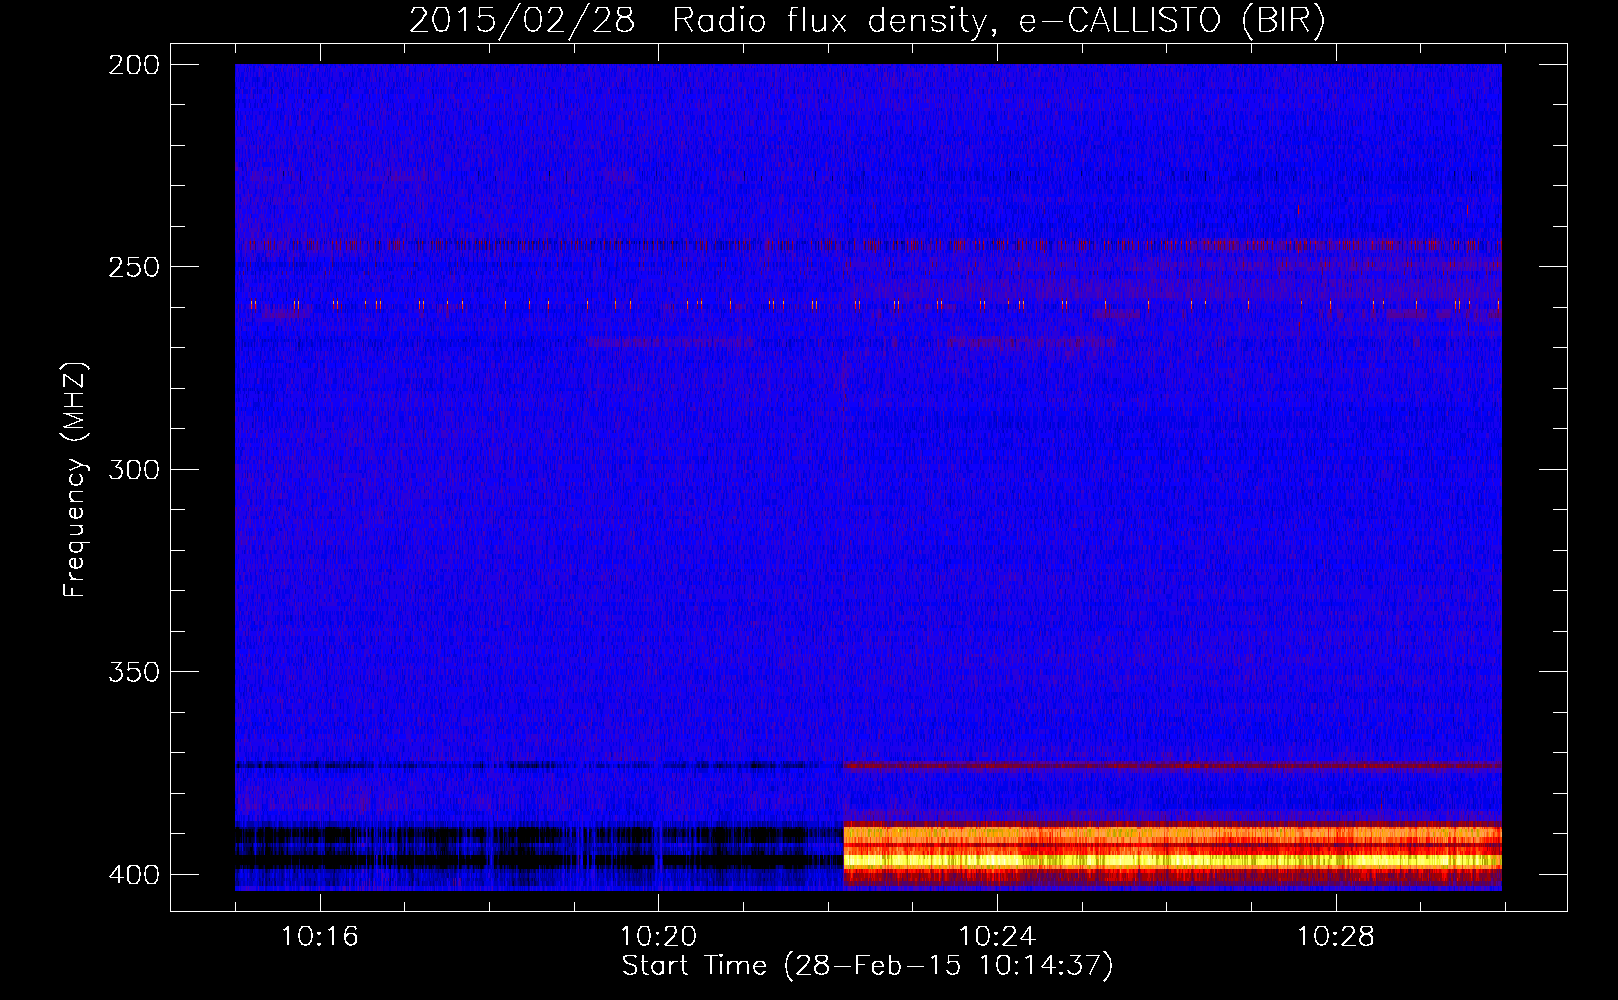Screen dimensions: 1618x1000
Task: Click the plot title 'Radio flux density, e-CALLISTO (BIR)'
Action: click(x=999, y=21)
